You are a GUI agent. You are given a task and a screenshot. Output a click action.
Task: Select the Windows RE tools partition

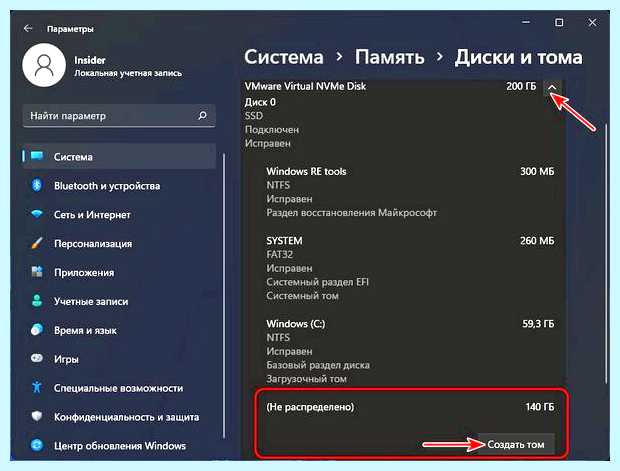(410, 192)
